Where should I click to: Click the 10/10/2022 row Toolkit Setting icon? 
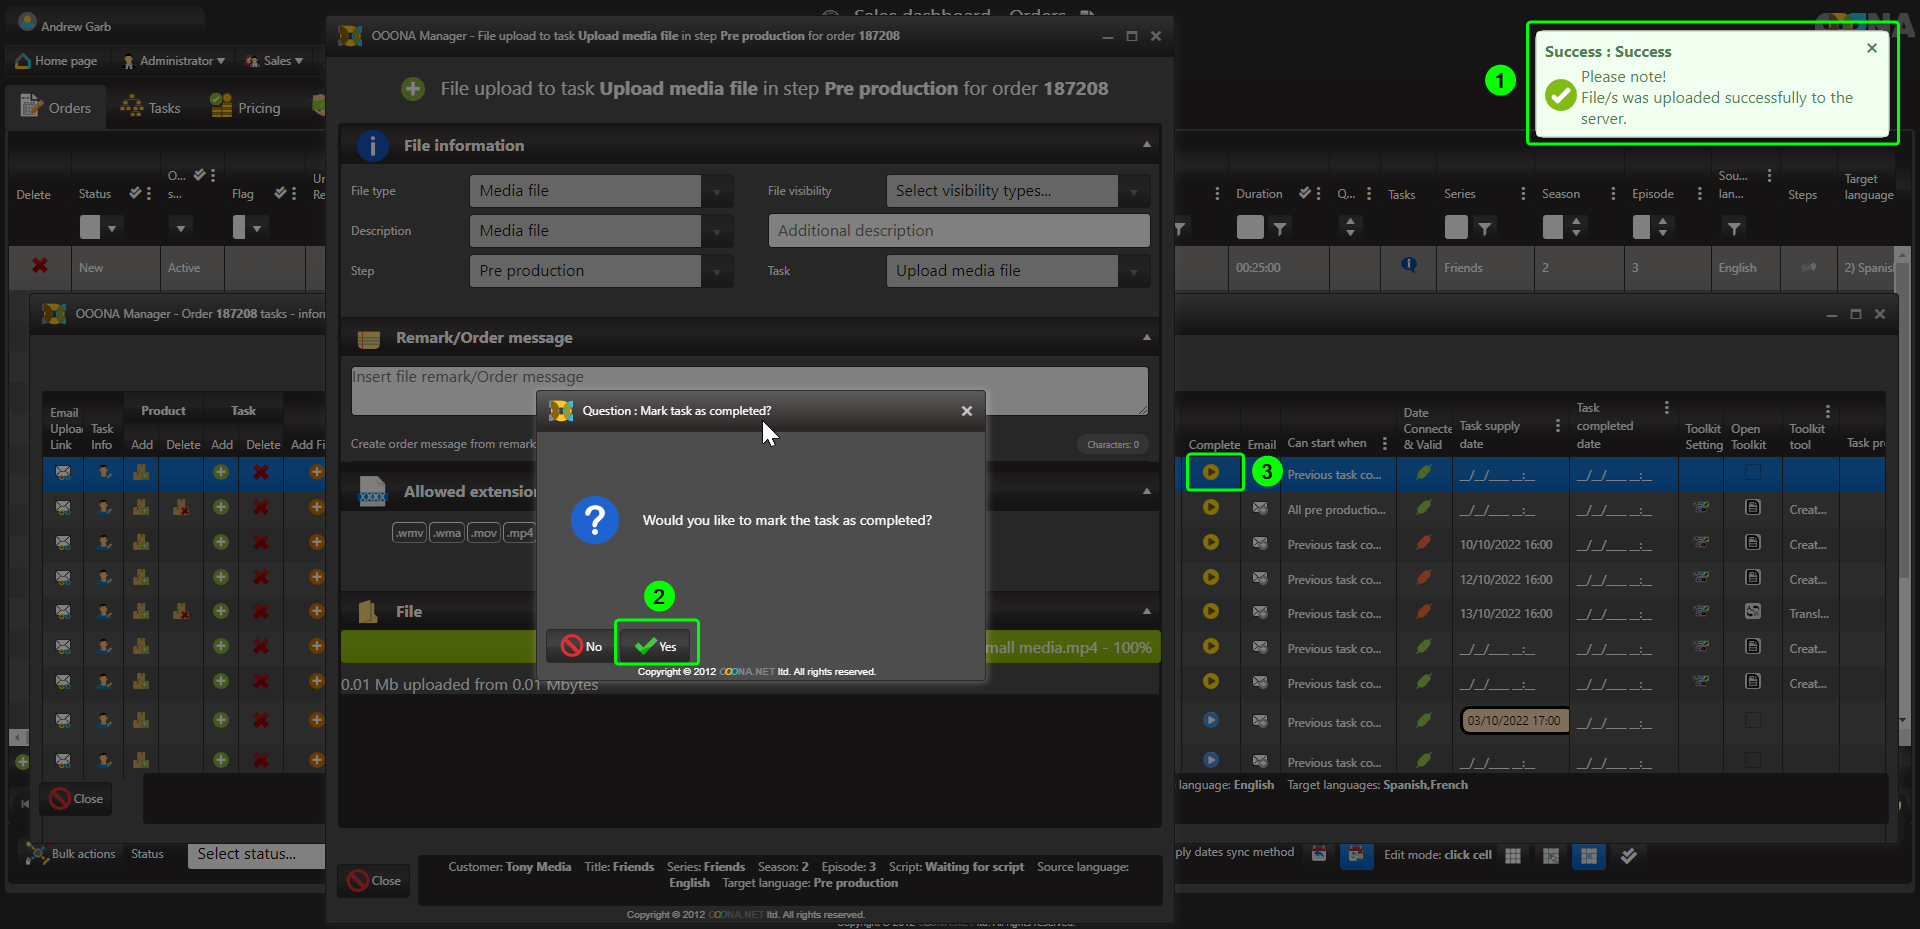(1701, 543)
